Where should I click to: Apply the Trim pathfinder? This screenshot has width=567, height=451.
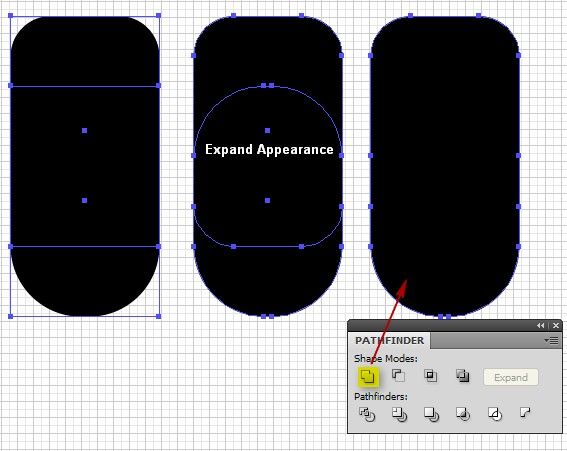(x=399, y=414)
